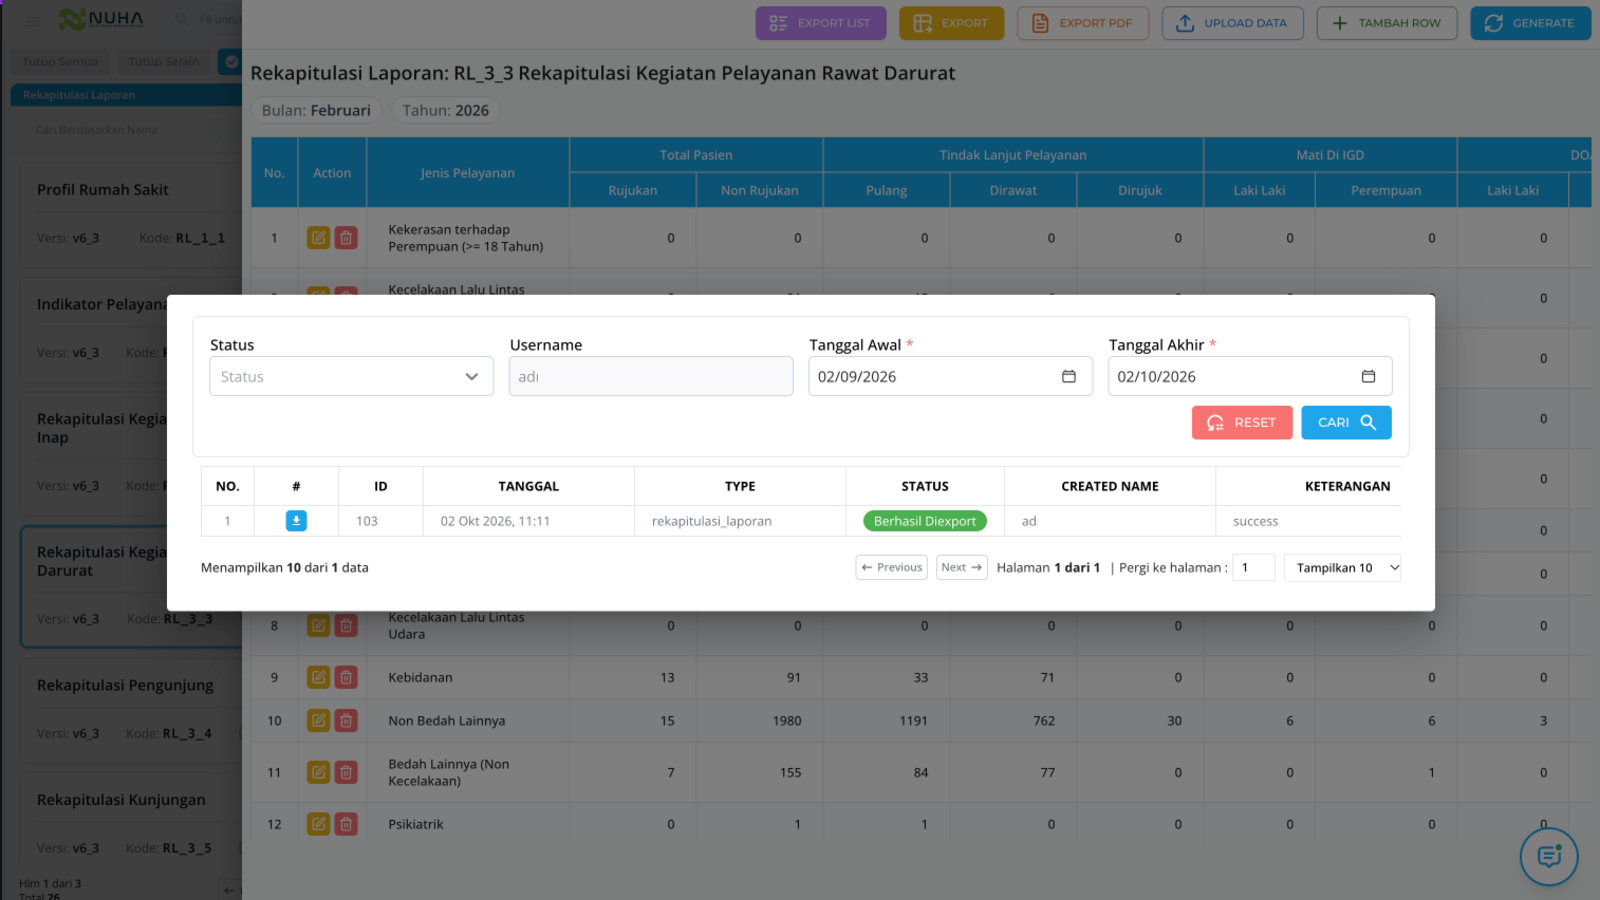1600x900 pixels.
Task: Edit the Non Bedah Lainnya row
Action: click(318, 720)
